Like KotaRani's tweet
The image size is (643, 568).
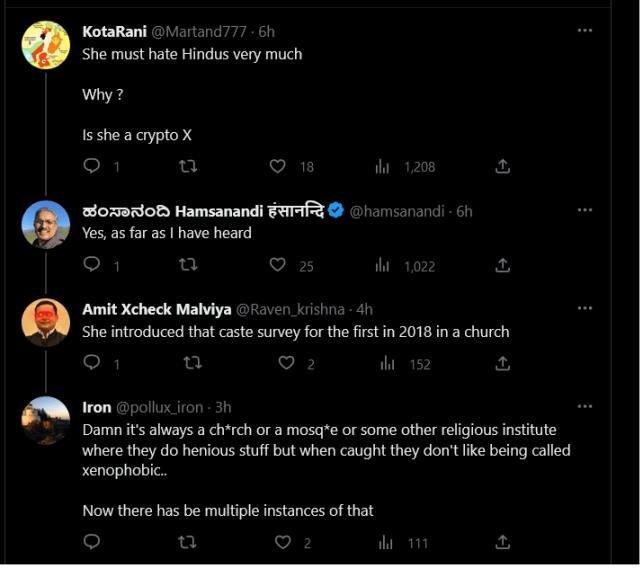278,167
